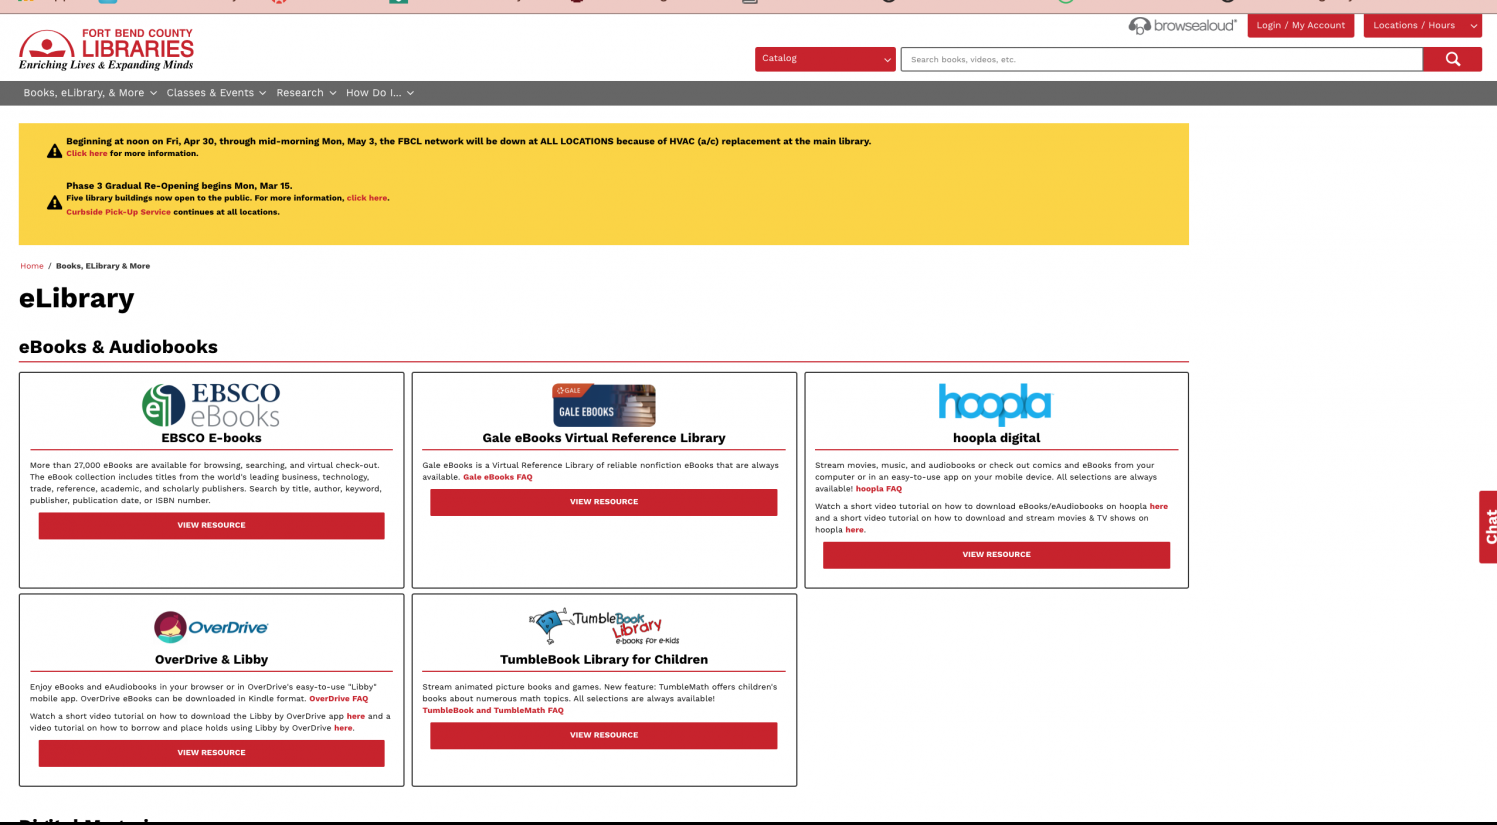Open the Gale eBooks FAQ link
1497x825 pixels.
pyautogui.click(x=497, y=477)
